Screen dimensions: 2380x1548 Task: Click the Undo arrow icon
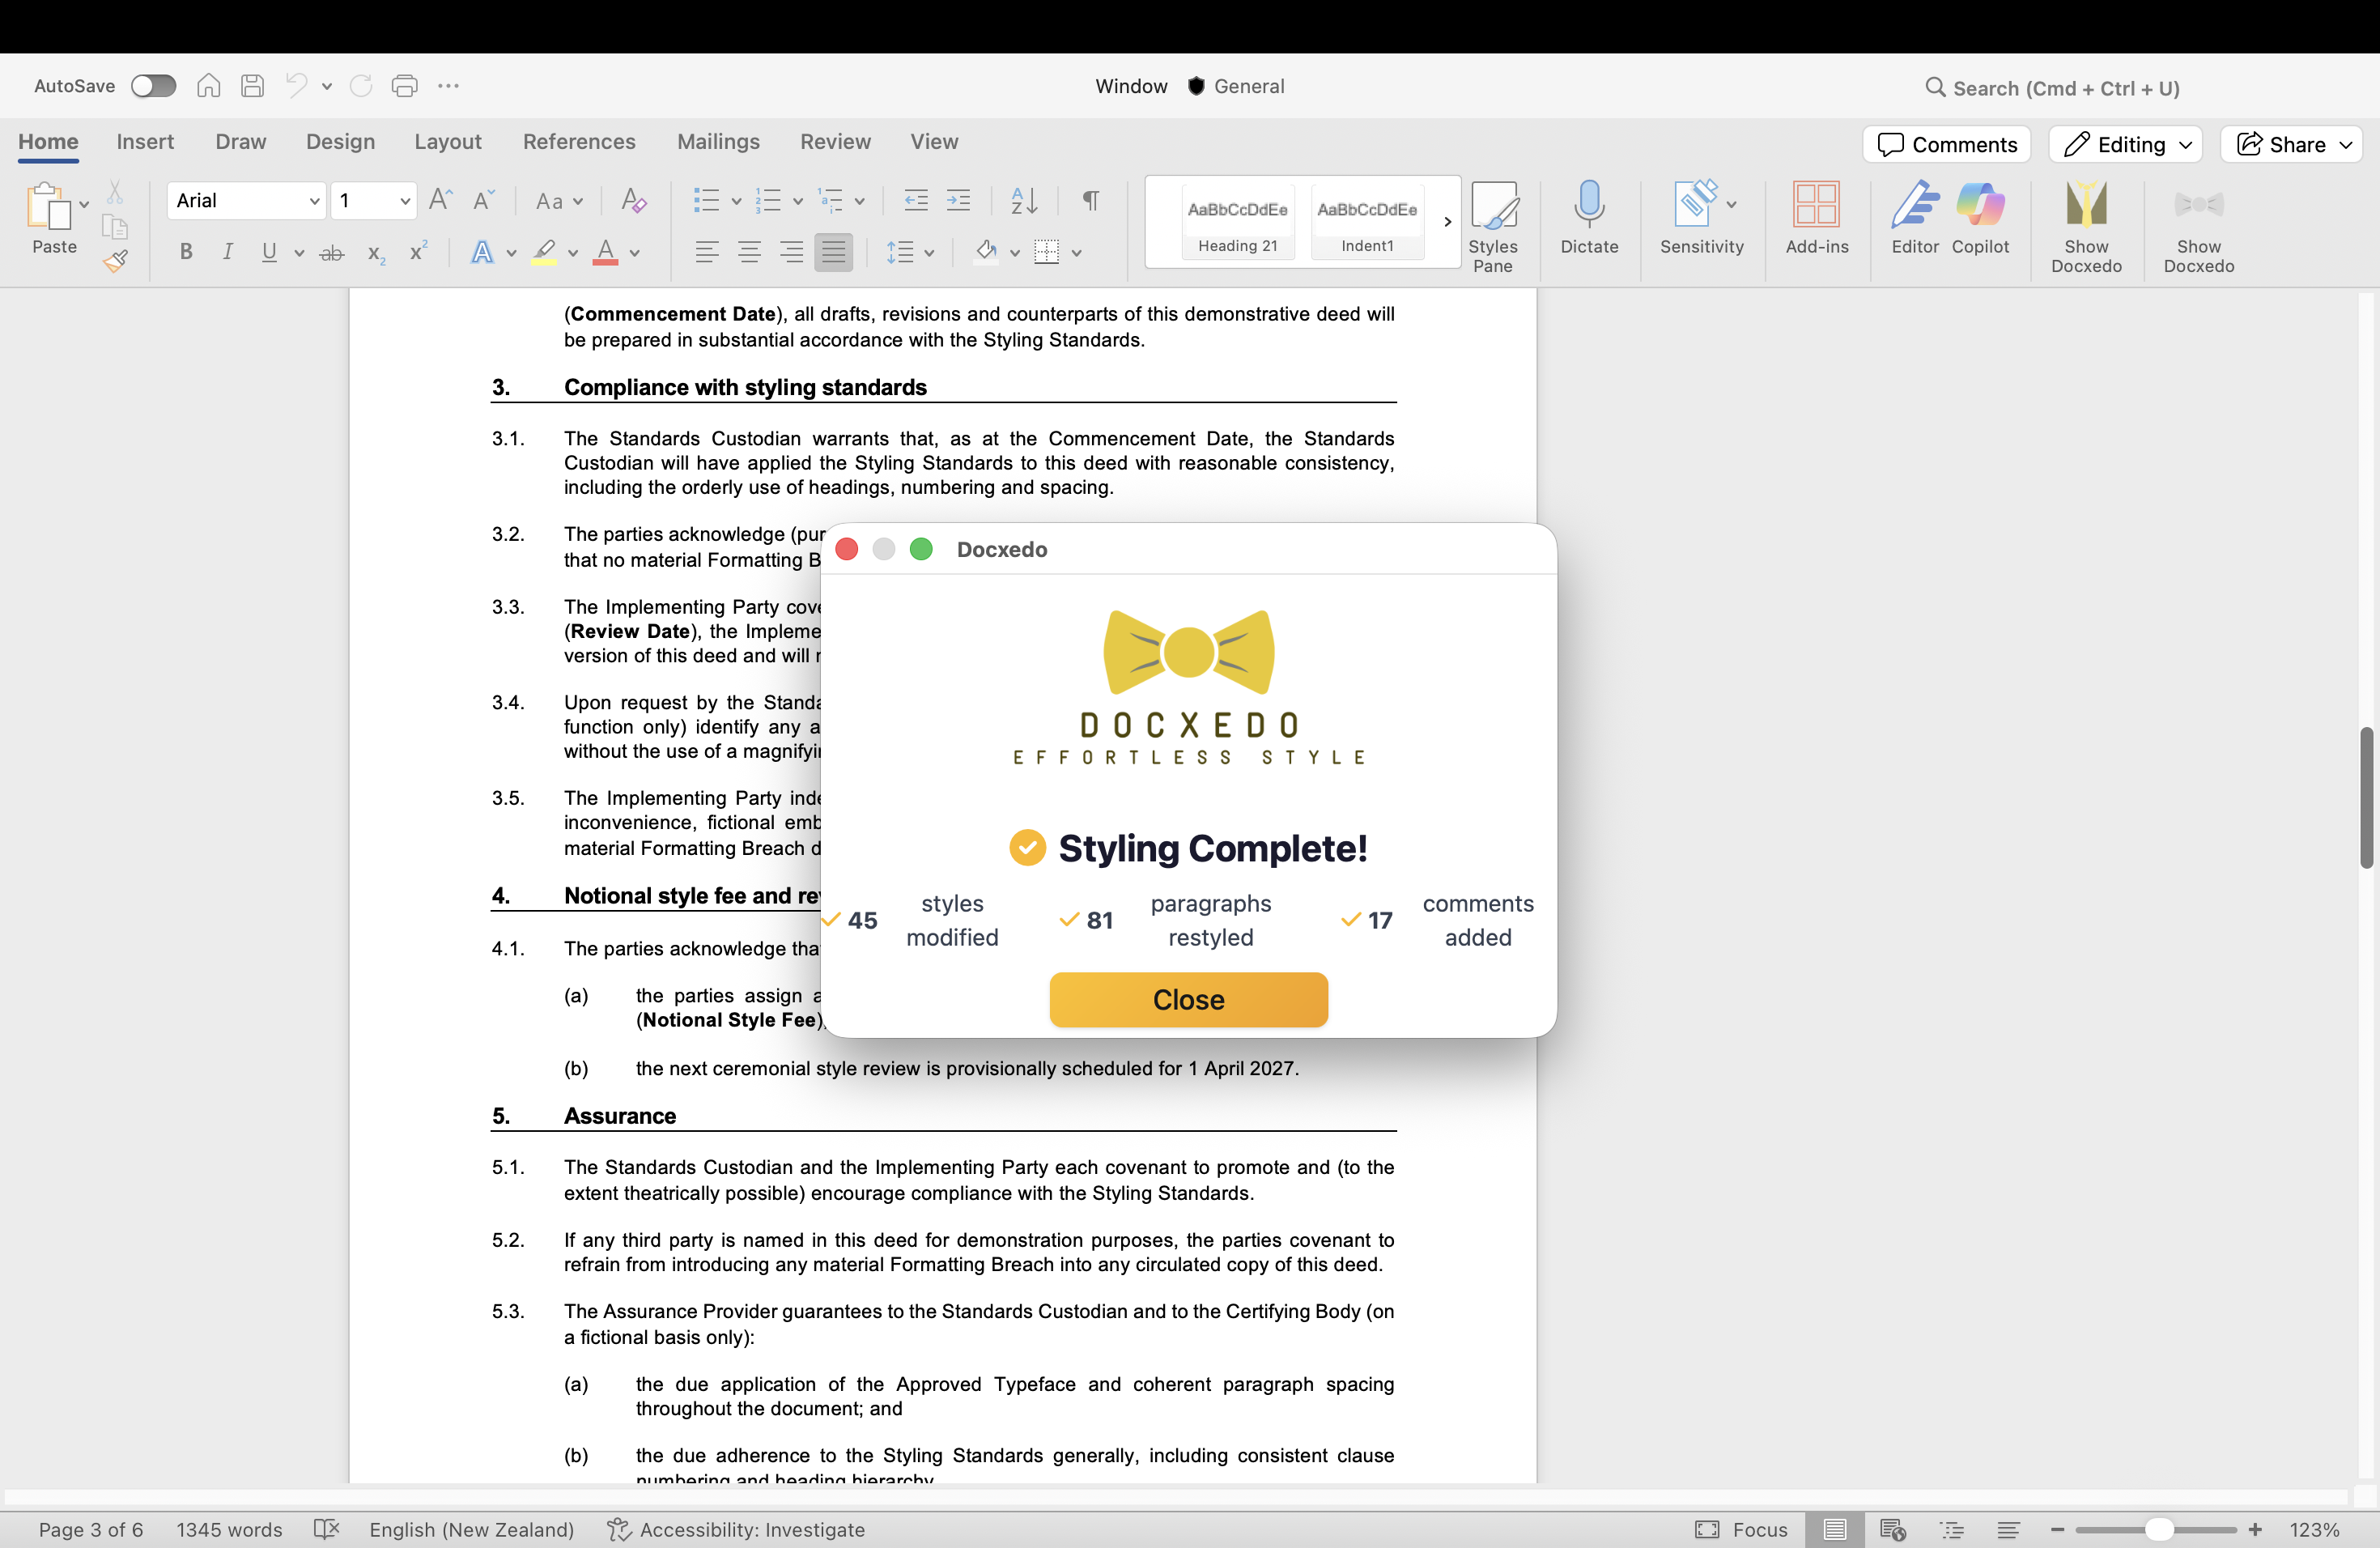(296, 86)
